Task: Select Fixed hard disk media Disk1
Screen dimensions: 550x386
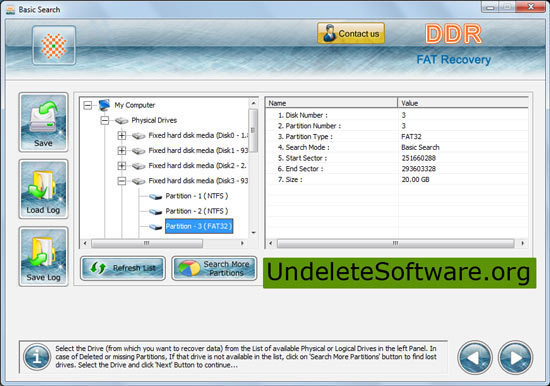Action: tap(198, 151)
